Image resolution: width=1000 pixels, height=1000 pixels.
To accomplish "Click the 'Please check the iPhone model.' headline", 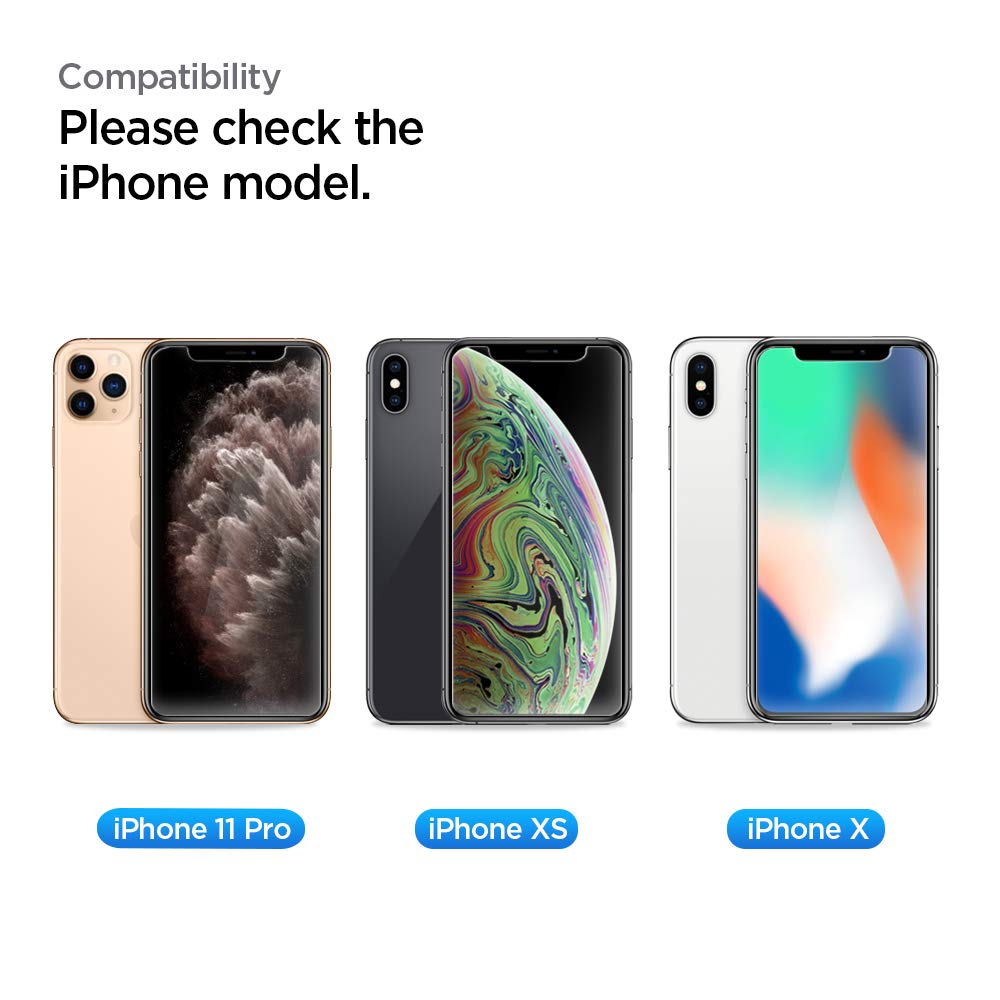I will (241, 155).
